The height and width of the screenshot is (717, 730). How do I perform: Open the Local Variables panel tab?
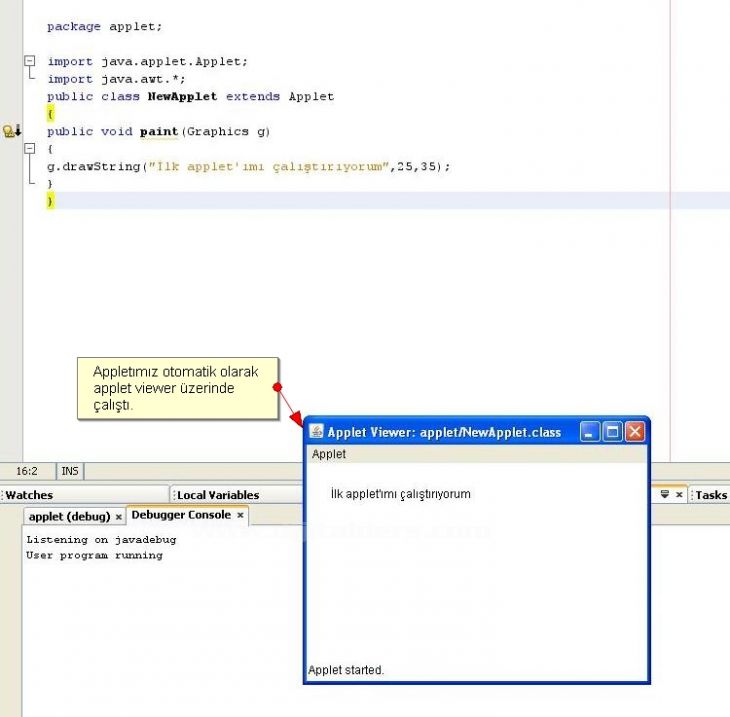coord(218,495)
